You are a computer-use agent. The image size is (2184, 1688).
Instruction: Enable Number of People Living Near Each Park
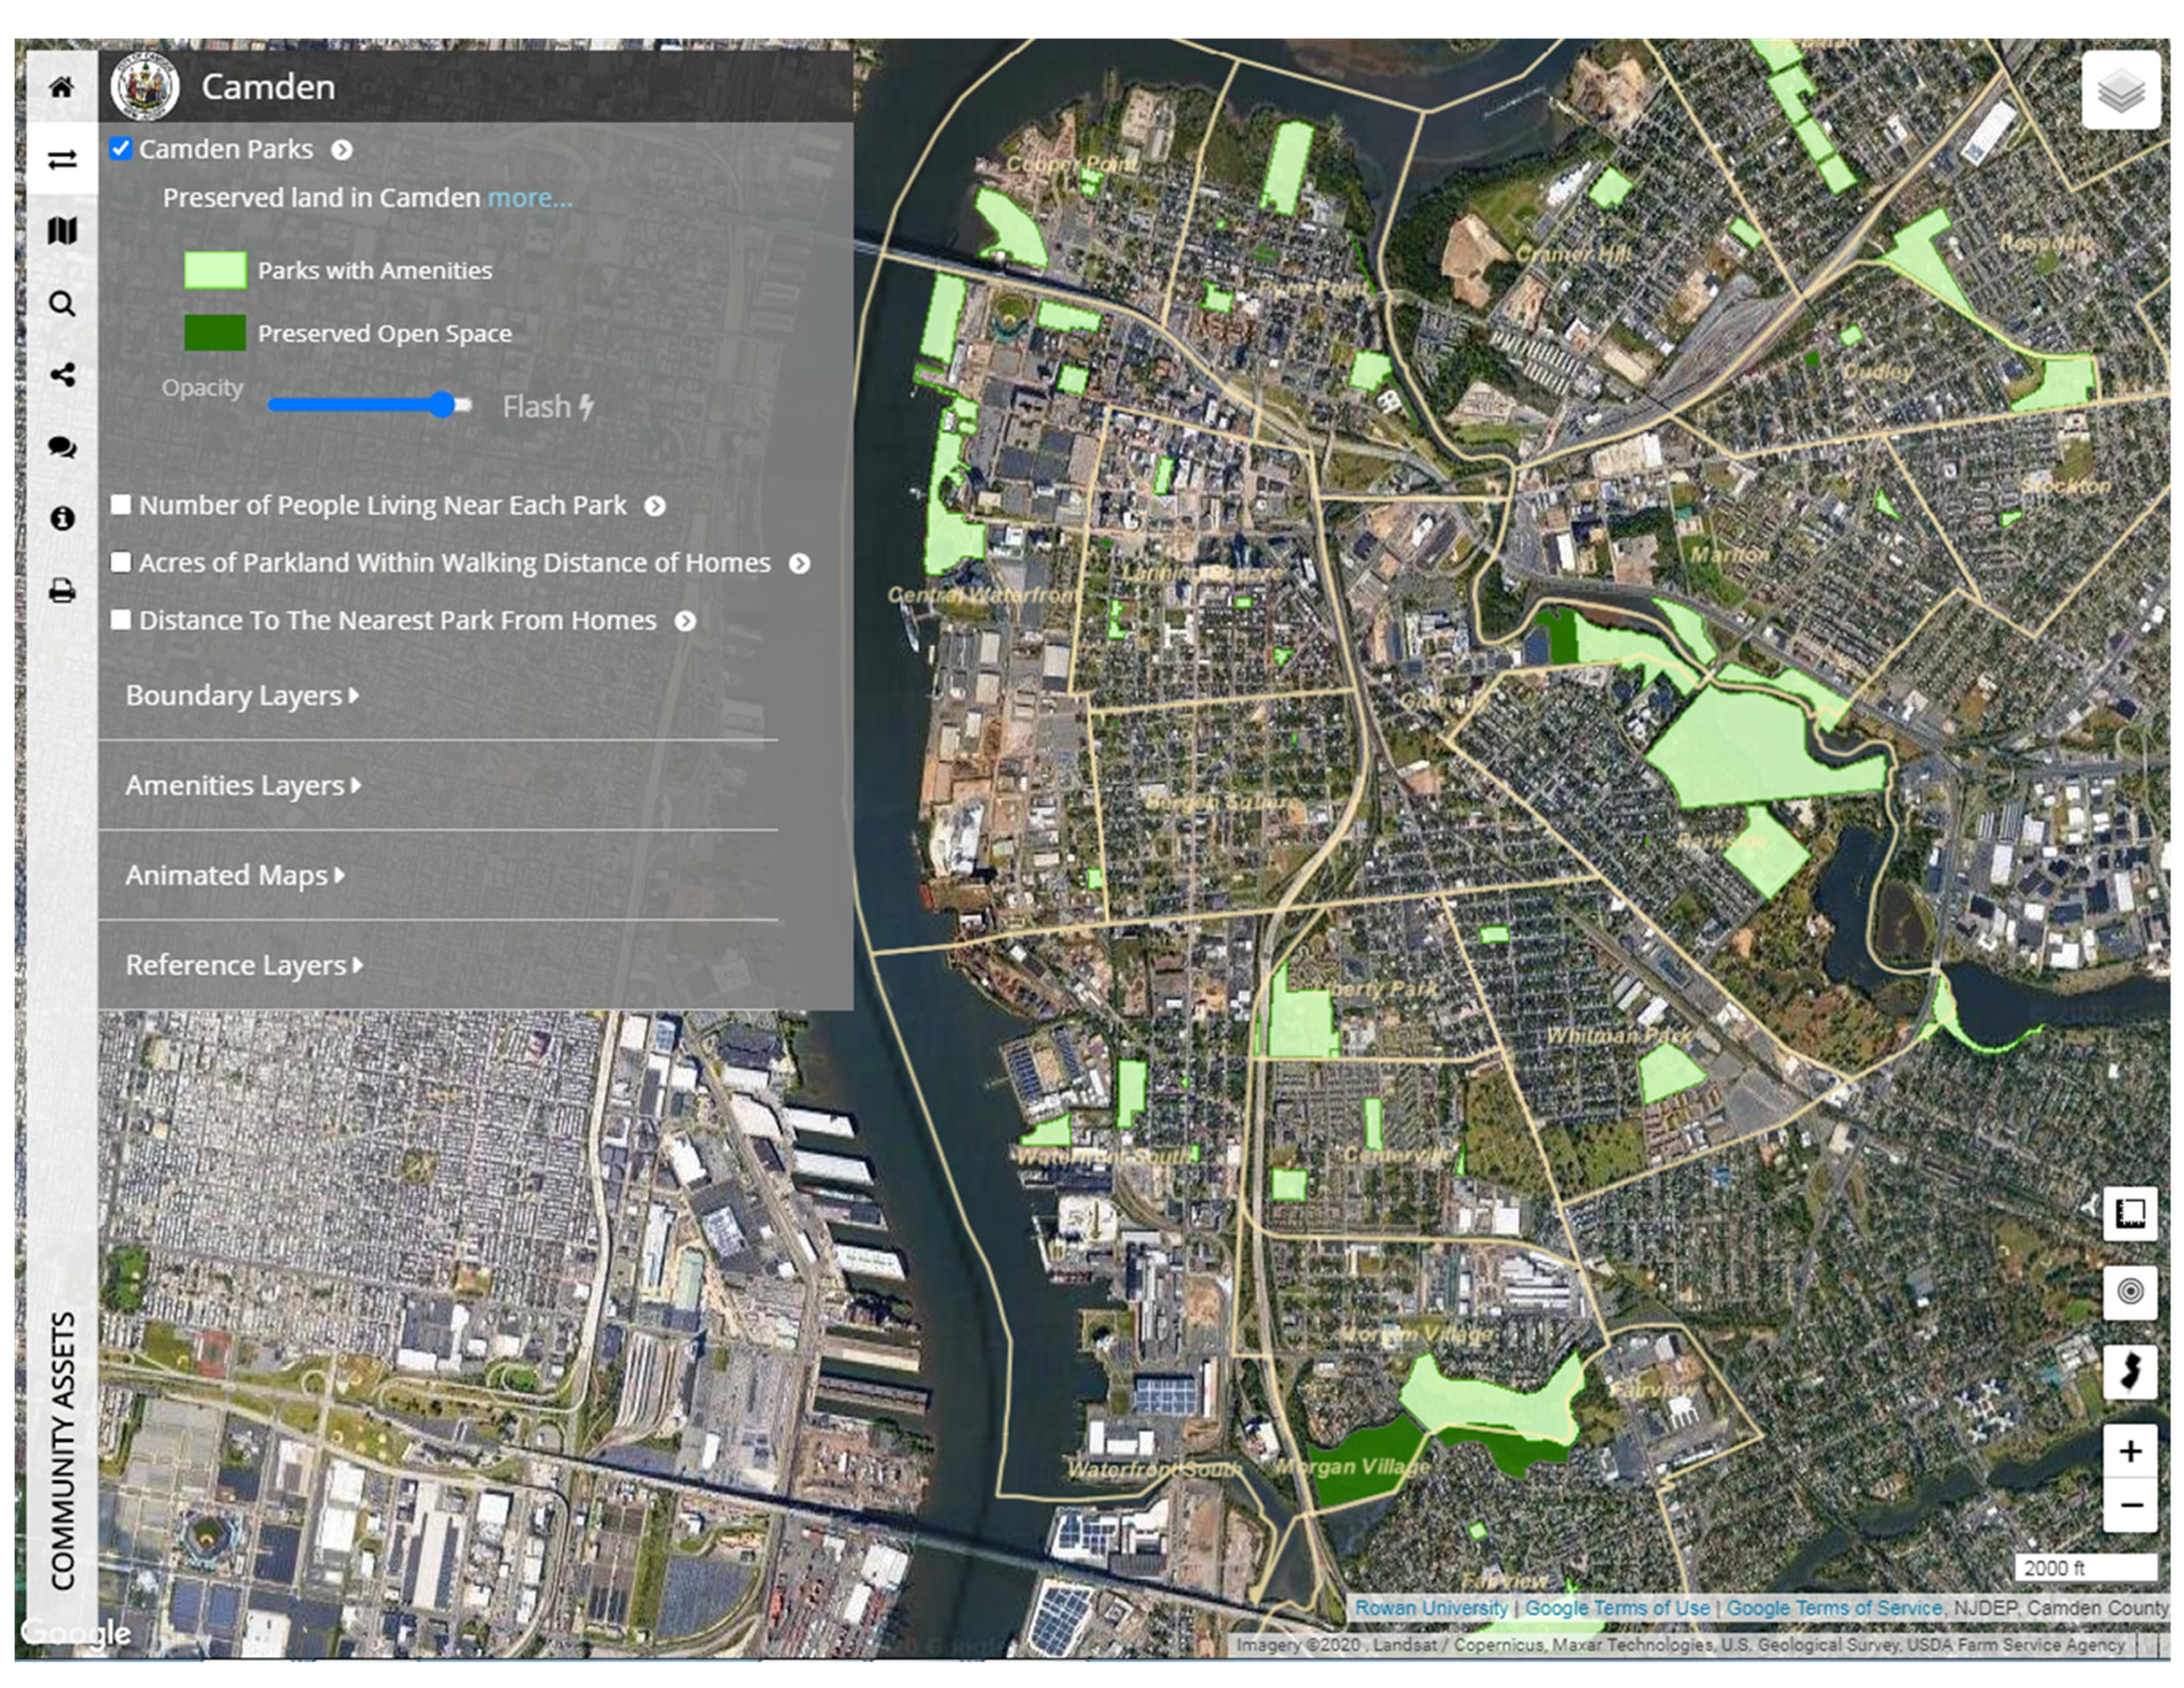point(121,505)
